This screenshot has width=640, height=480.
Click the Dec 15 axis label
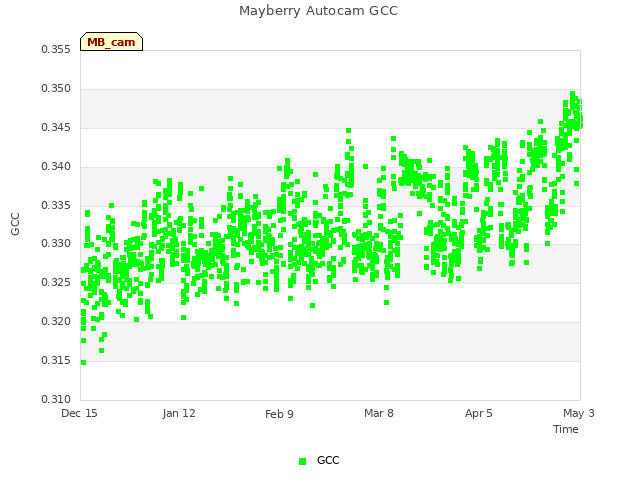[x=79, y=413]
